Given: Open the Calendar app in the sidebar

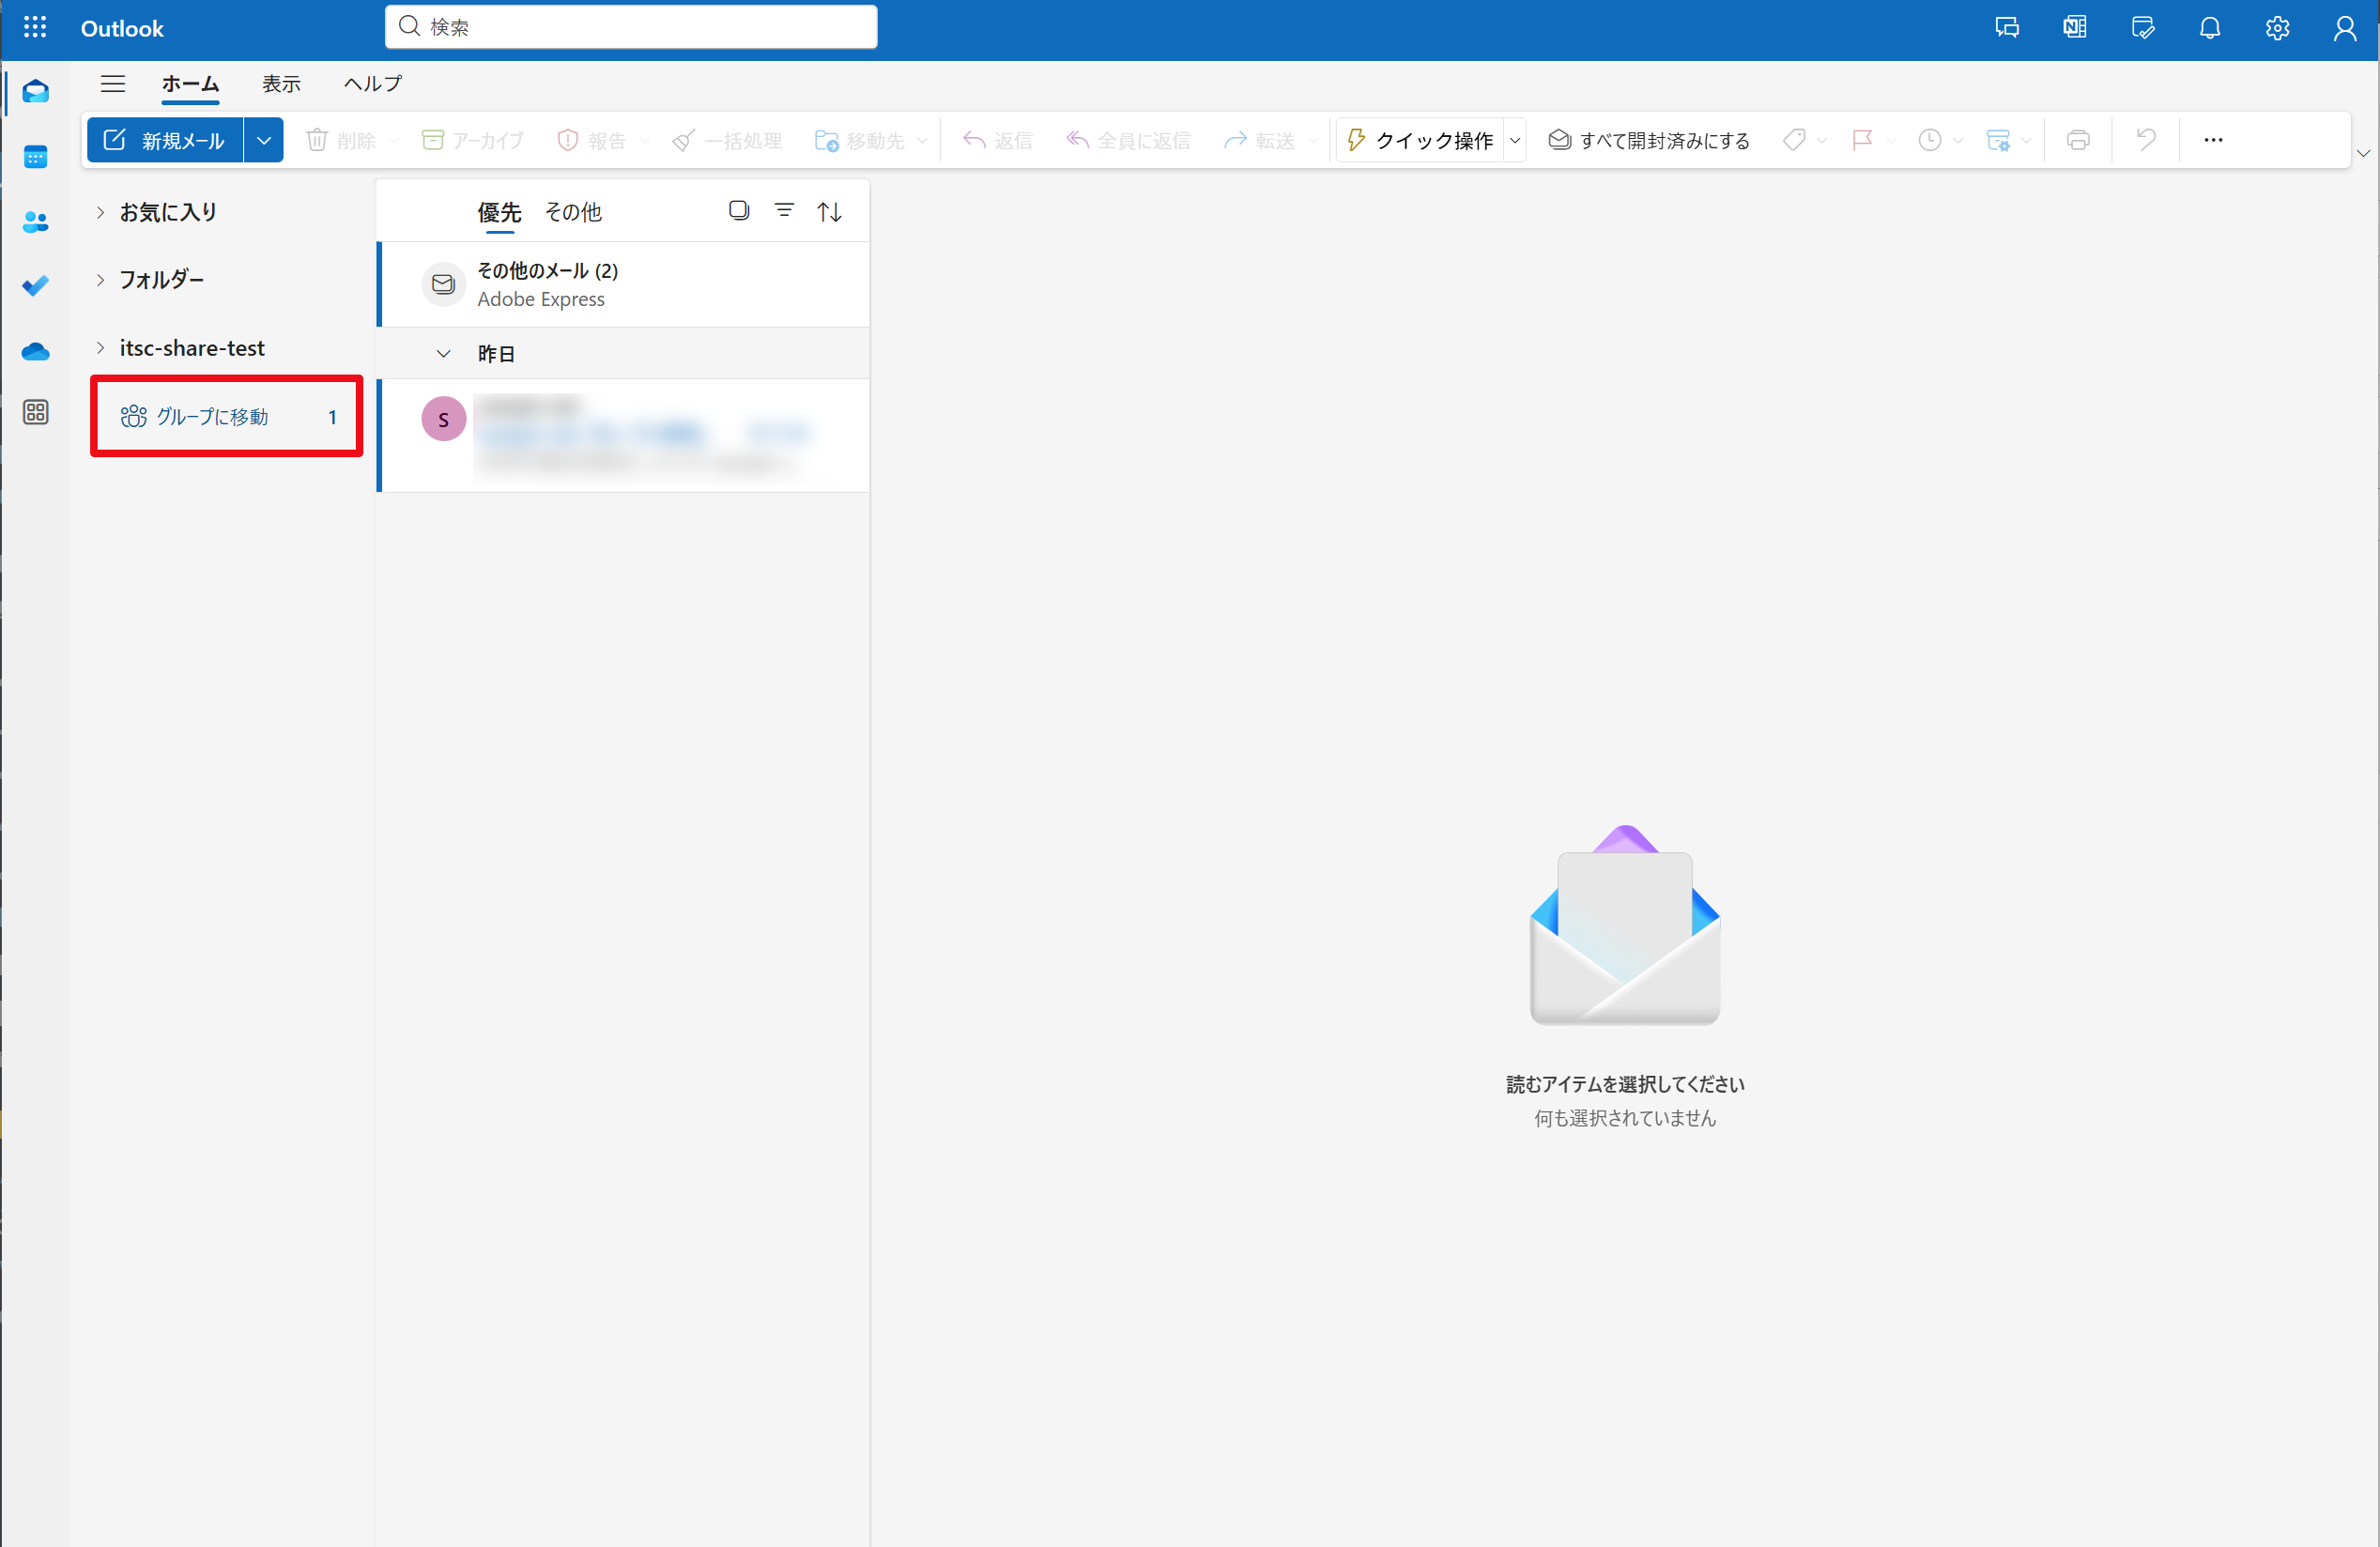Looking at the screenshot, I should pyautogui.click(x=35, y=156).
